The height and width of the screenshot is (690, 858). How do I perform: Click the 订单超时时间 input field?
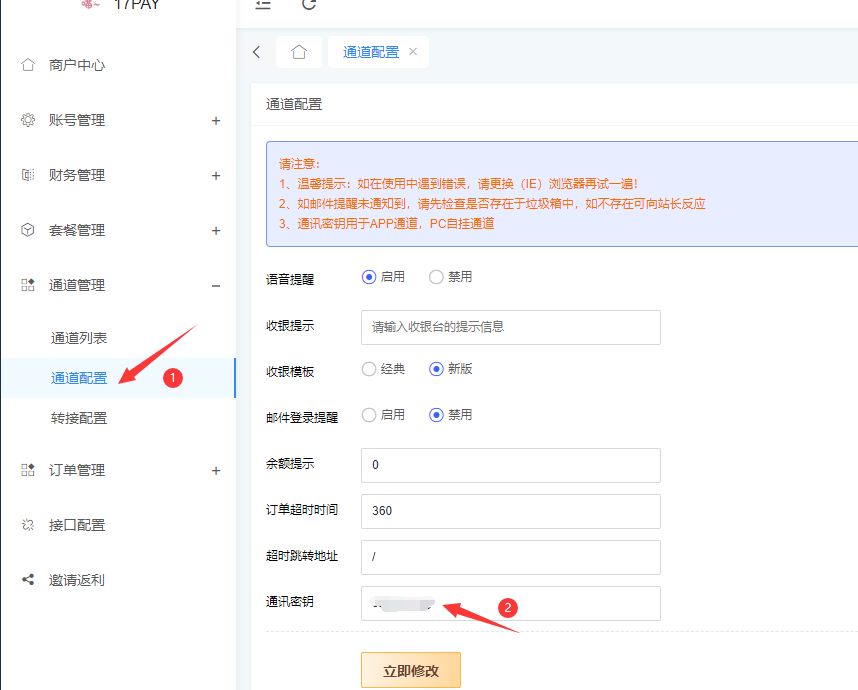[510, 511]
